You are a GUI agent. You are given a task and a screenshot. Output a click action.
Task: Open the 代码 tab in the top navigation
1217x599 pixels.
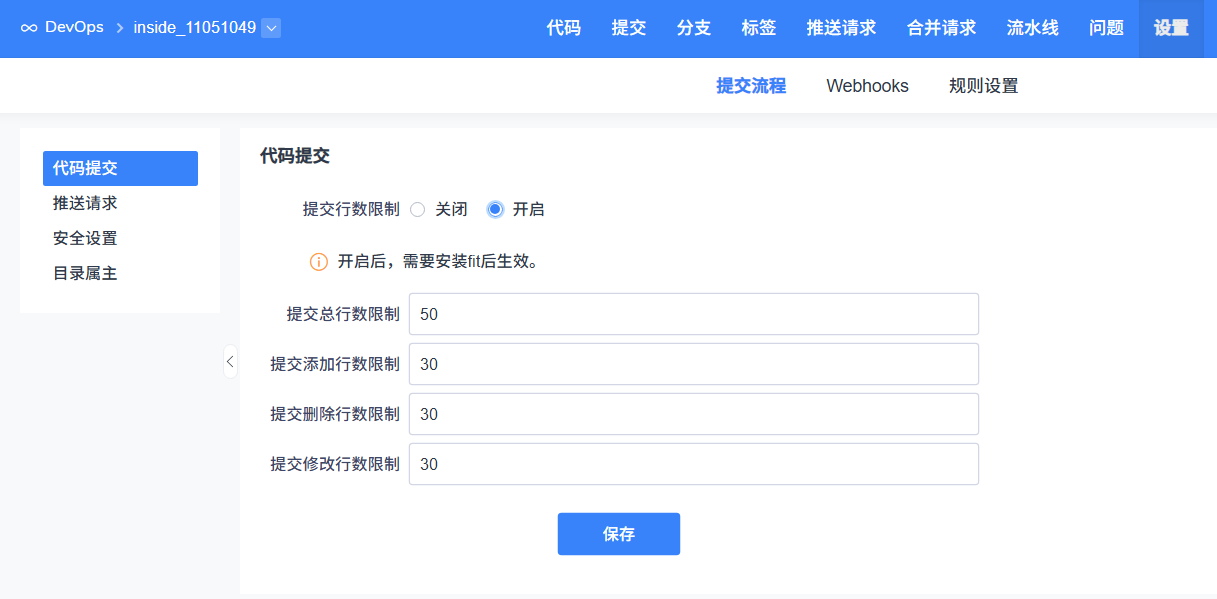click(x=564, y=28)
